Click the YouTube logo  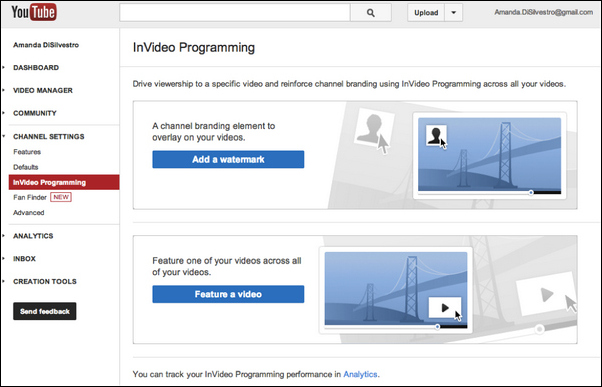(34, 12)
